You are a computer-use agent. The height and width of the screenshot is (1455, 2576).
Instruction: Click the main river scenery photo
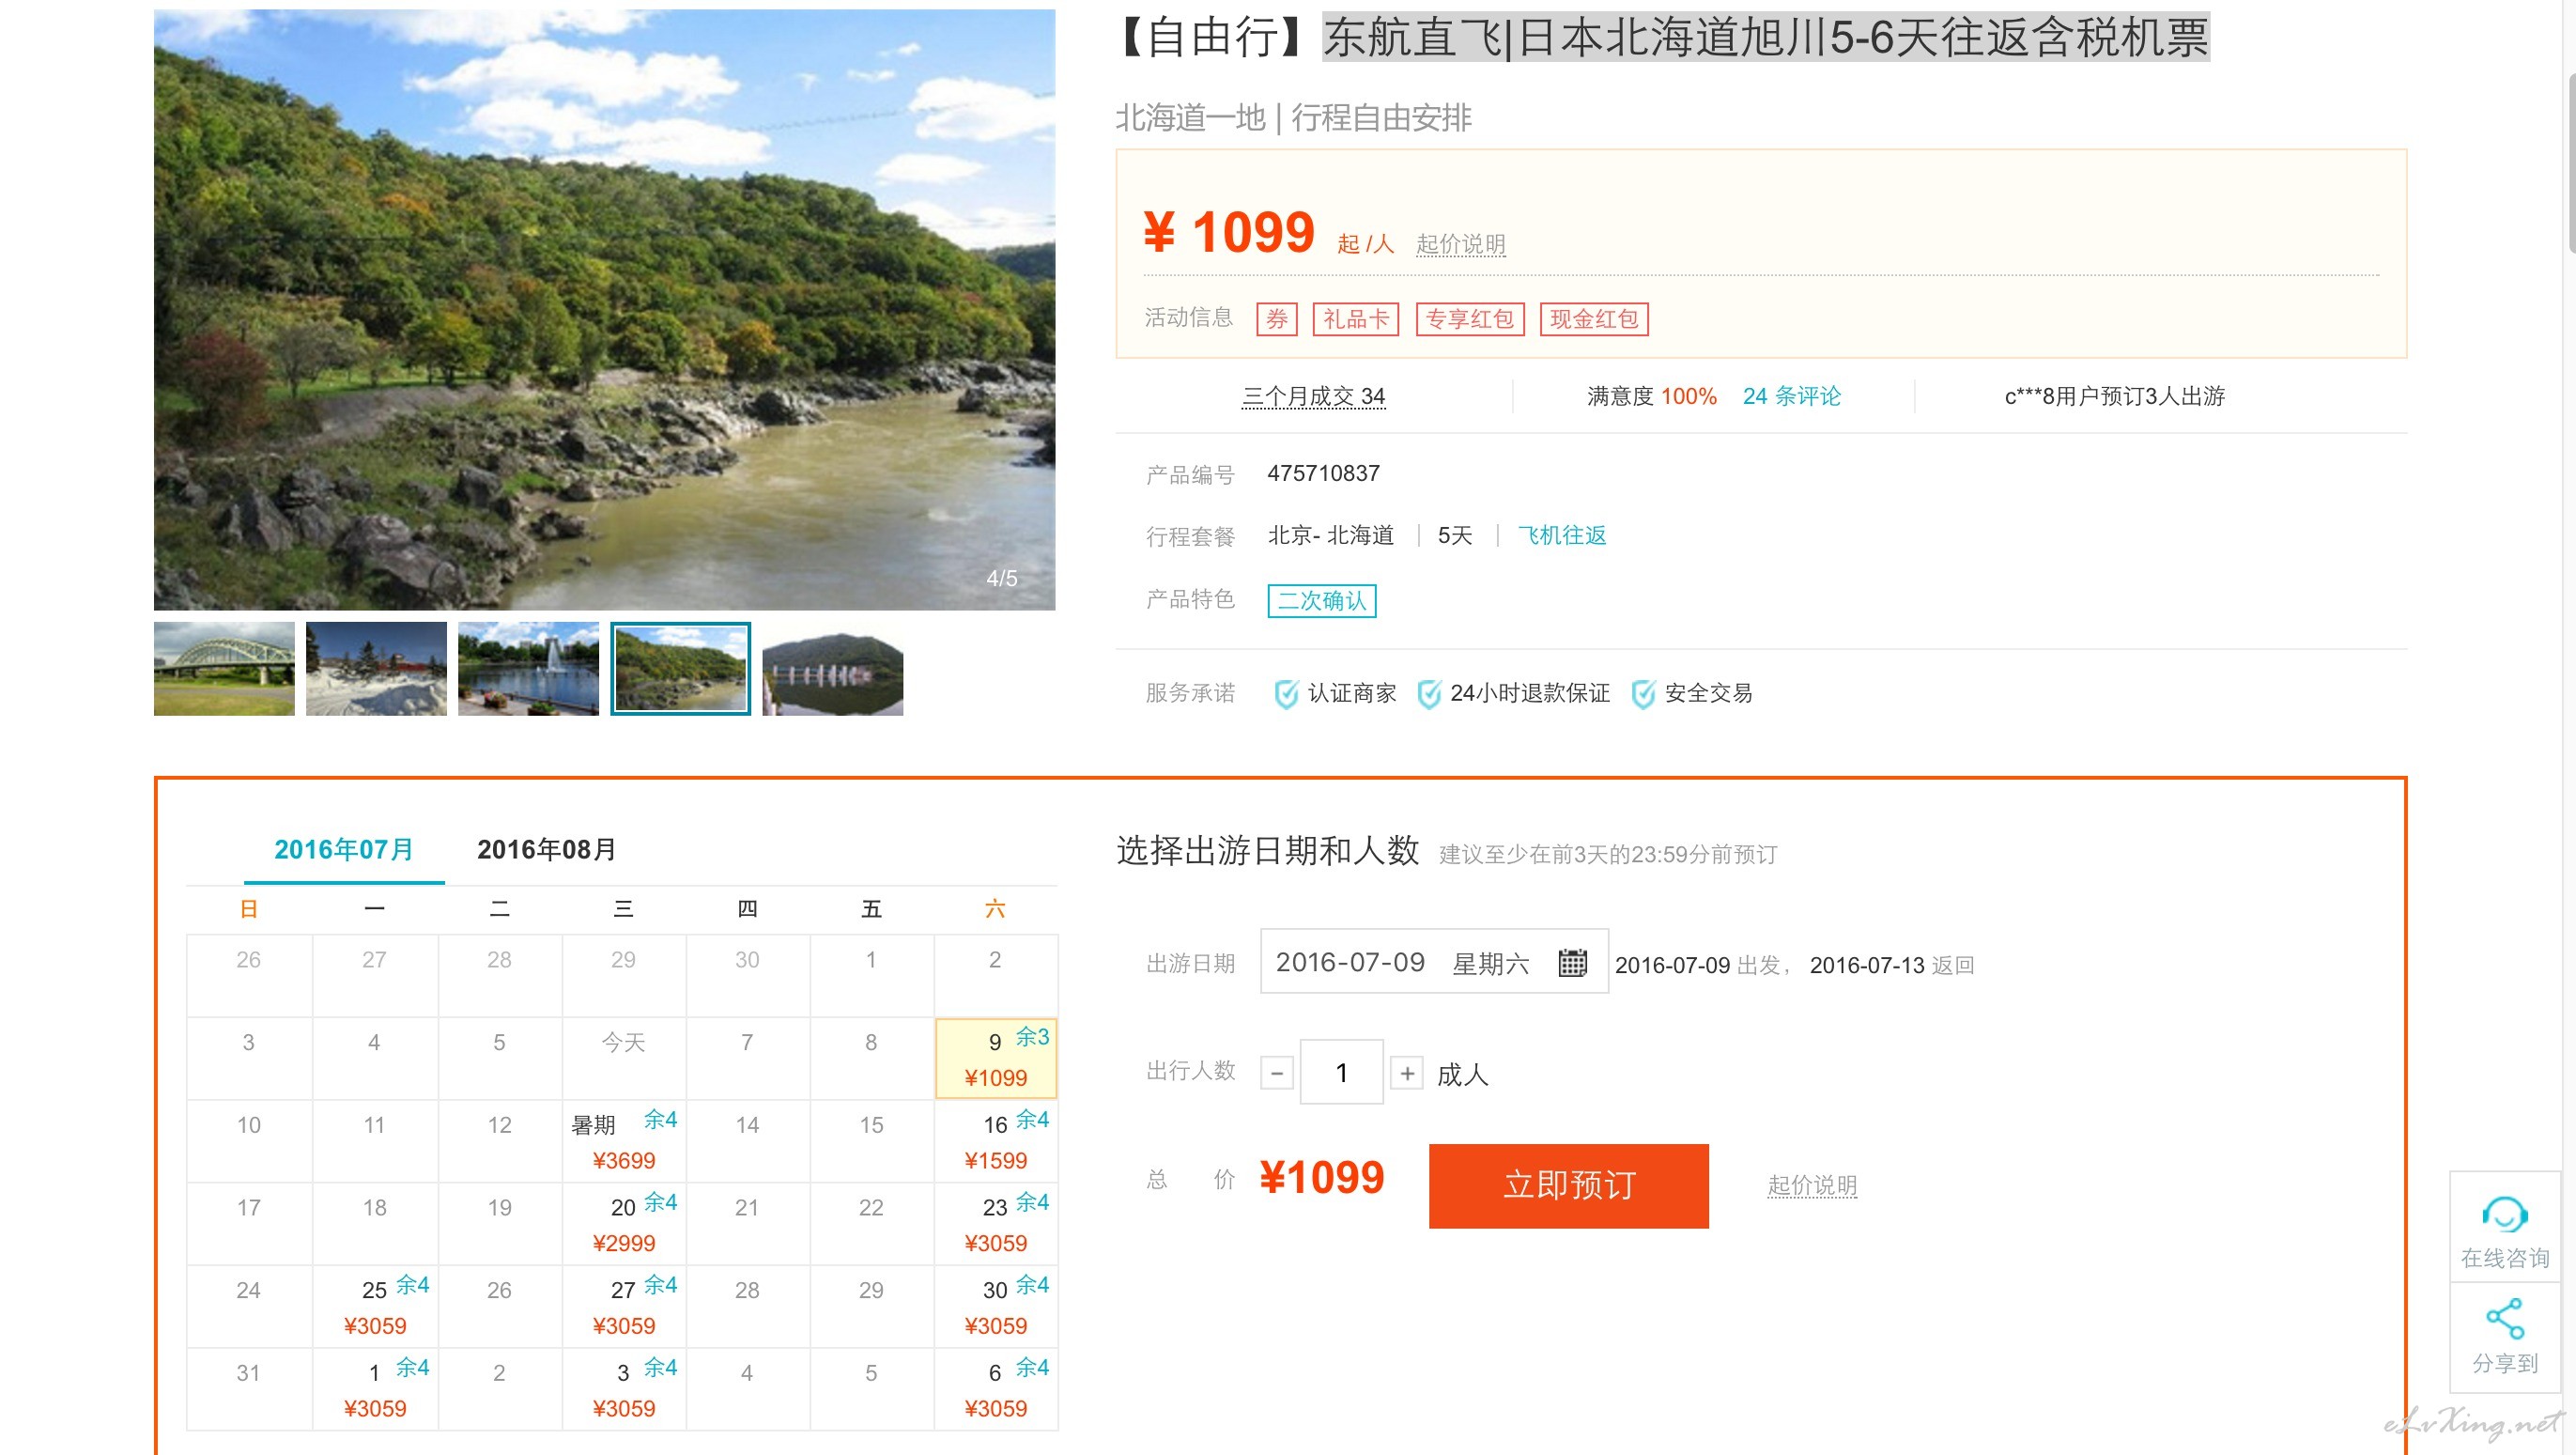coord(604,310)
